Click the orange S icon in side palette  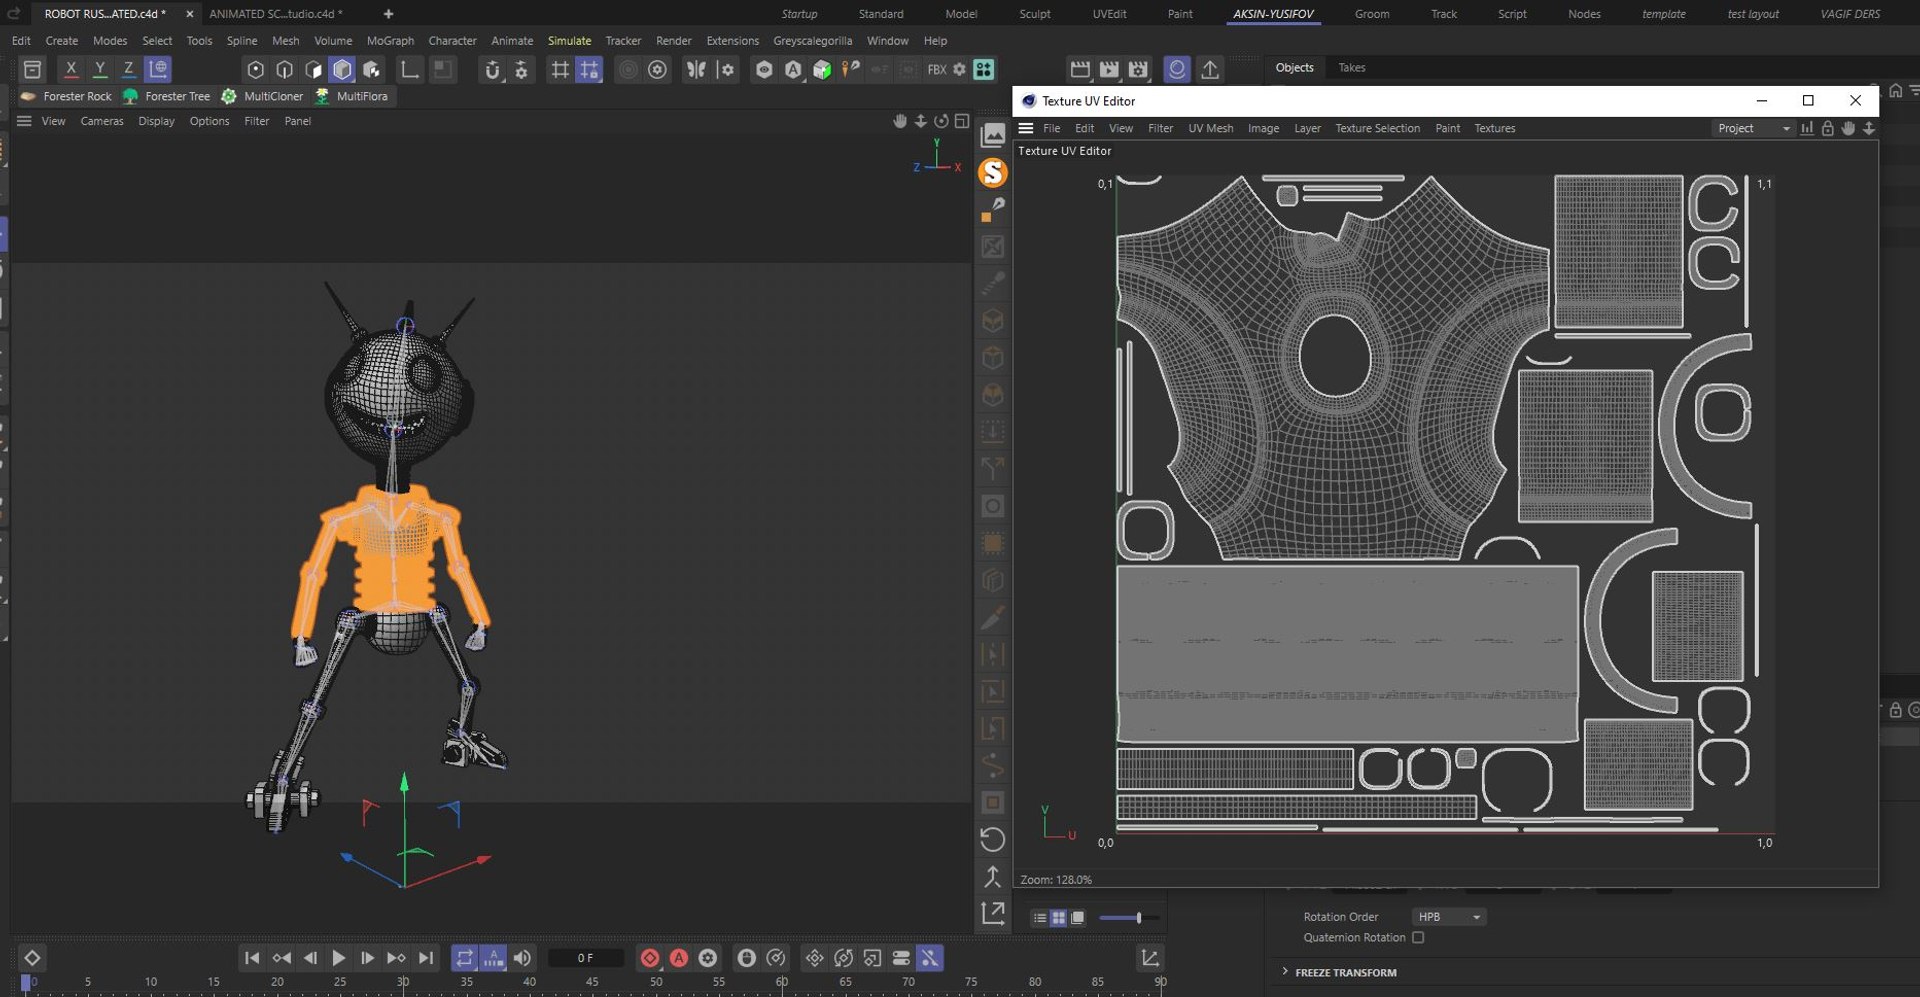(x=993, y=173)
